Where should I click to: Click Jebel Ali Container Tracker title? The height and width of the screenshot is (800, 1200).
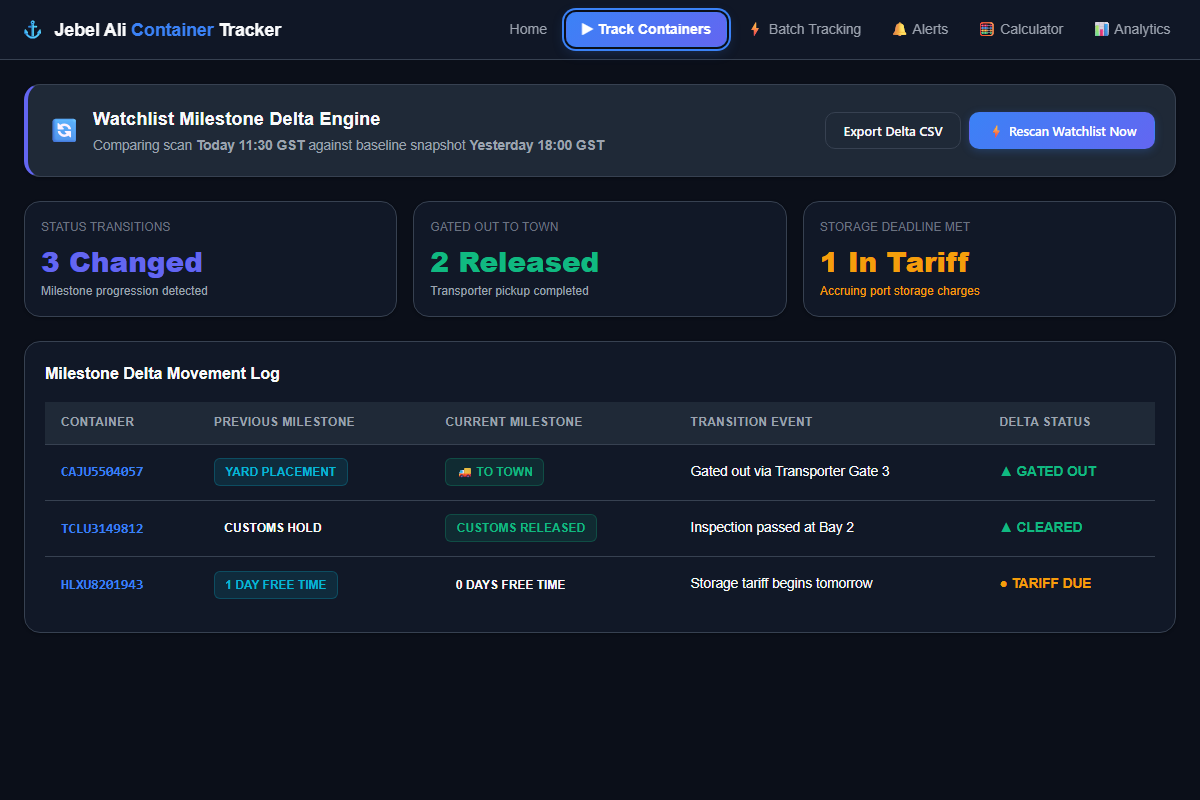168,30
